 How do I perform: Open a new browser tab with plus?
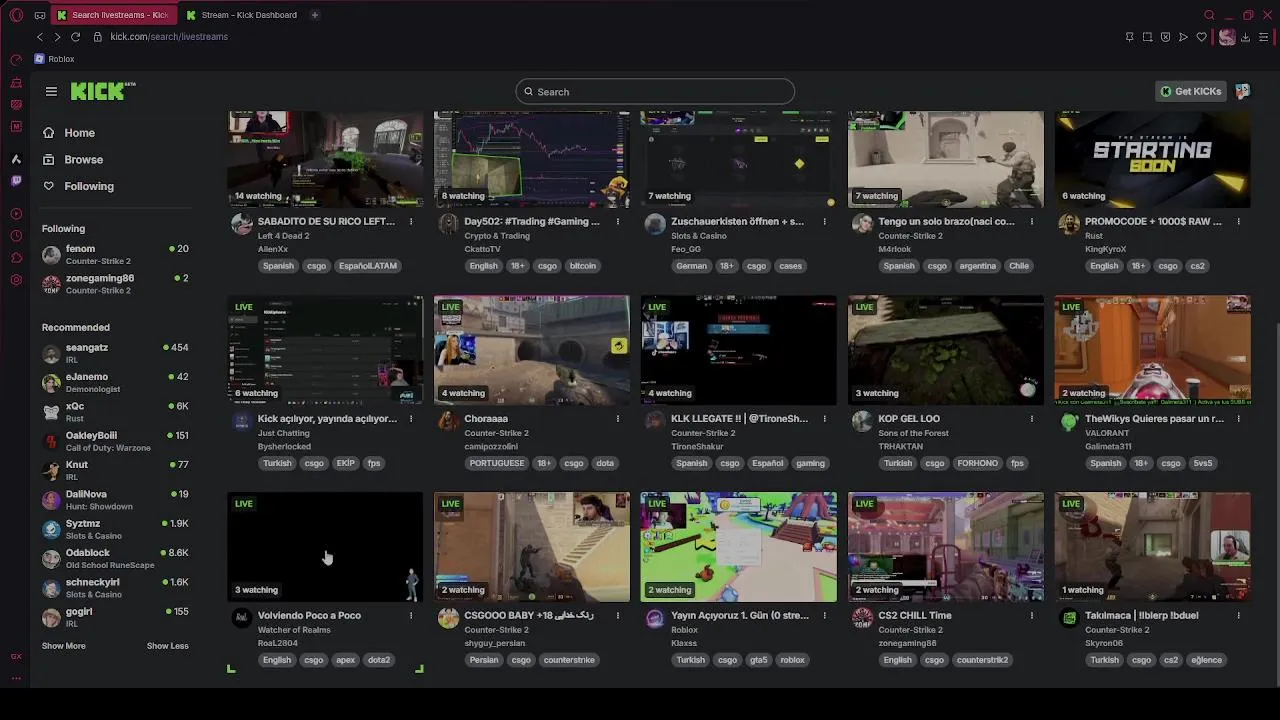314,15
